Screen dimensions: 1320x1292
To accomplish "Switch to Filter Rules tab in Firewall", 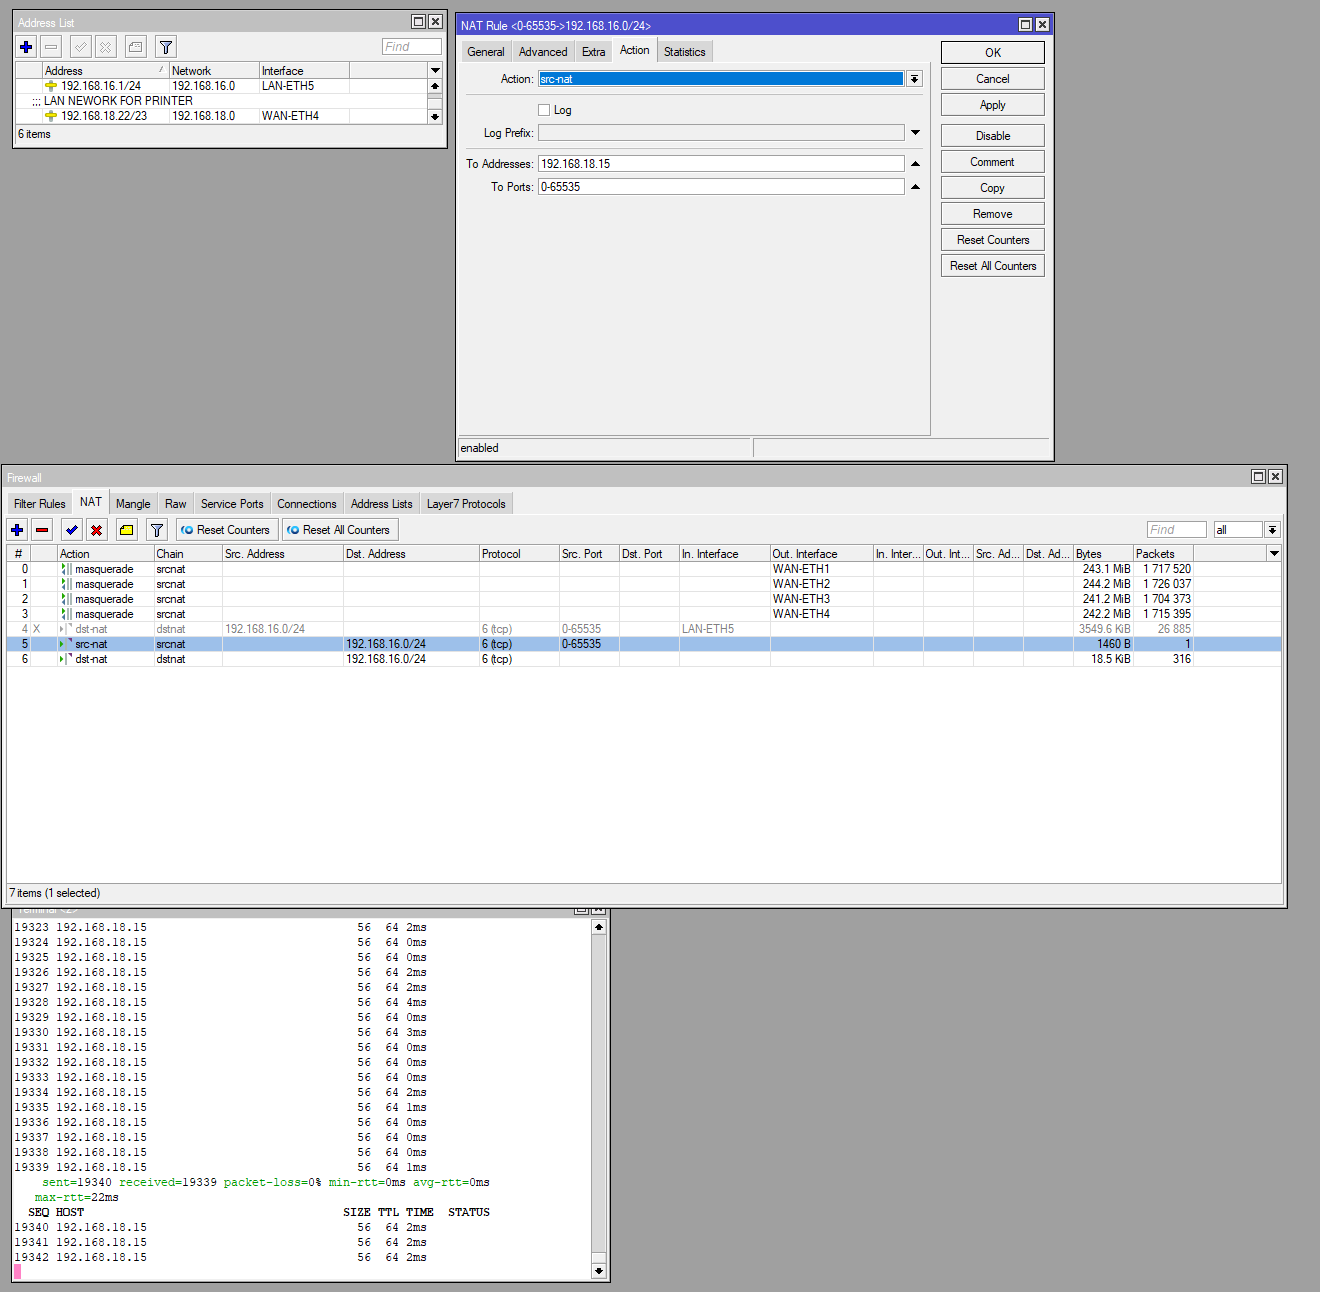I will (40, 504).
